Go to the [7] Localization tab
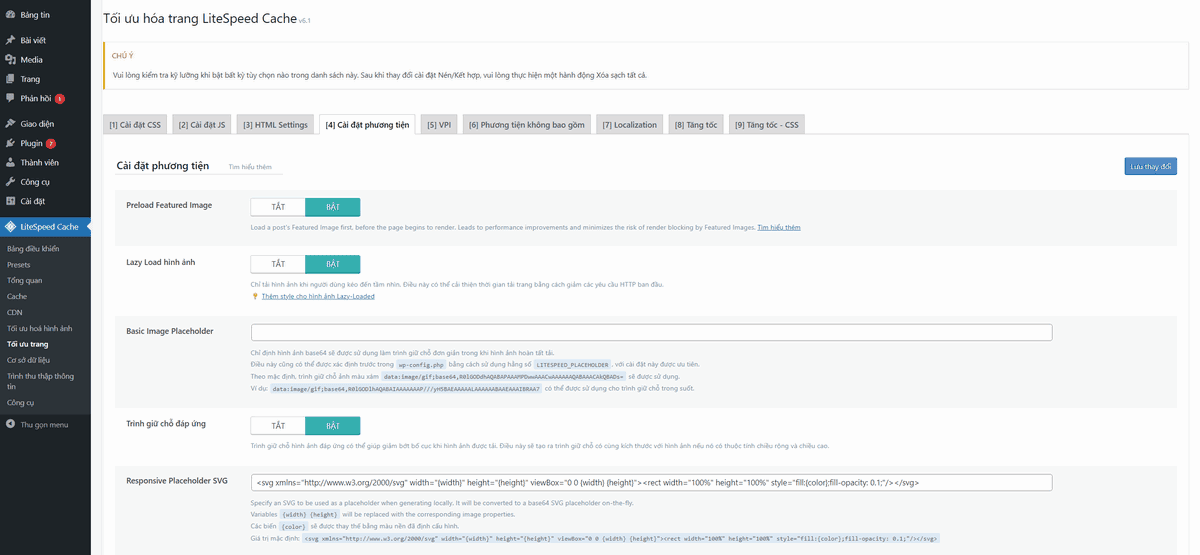The image size is (1200, 555). 629,125
